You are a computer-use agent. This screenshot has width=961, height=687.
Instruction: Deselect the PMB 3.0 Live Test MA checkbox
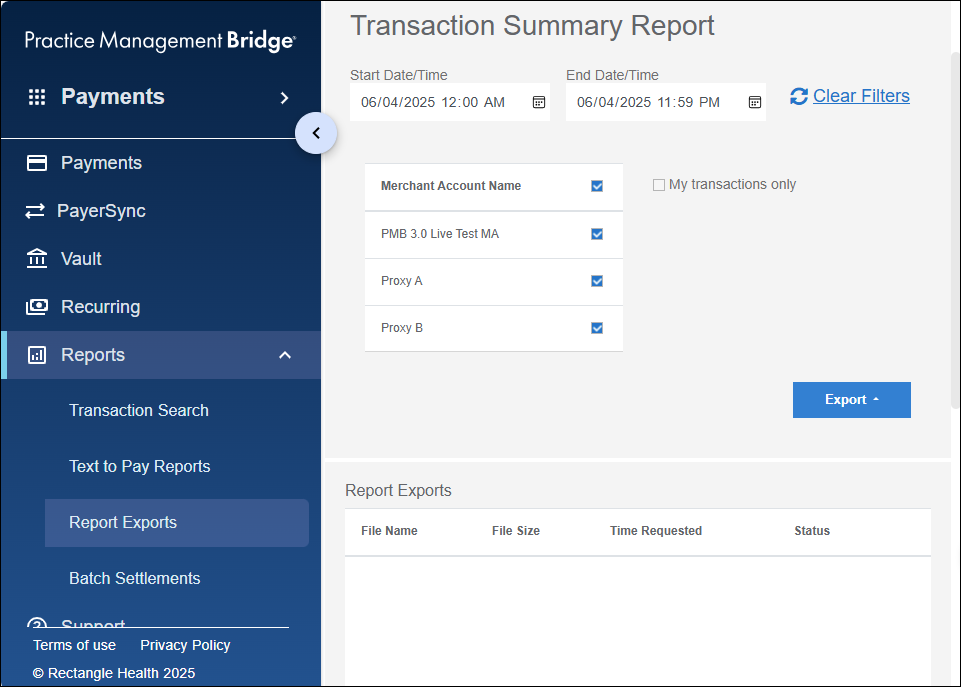pos(597,234)
